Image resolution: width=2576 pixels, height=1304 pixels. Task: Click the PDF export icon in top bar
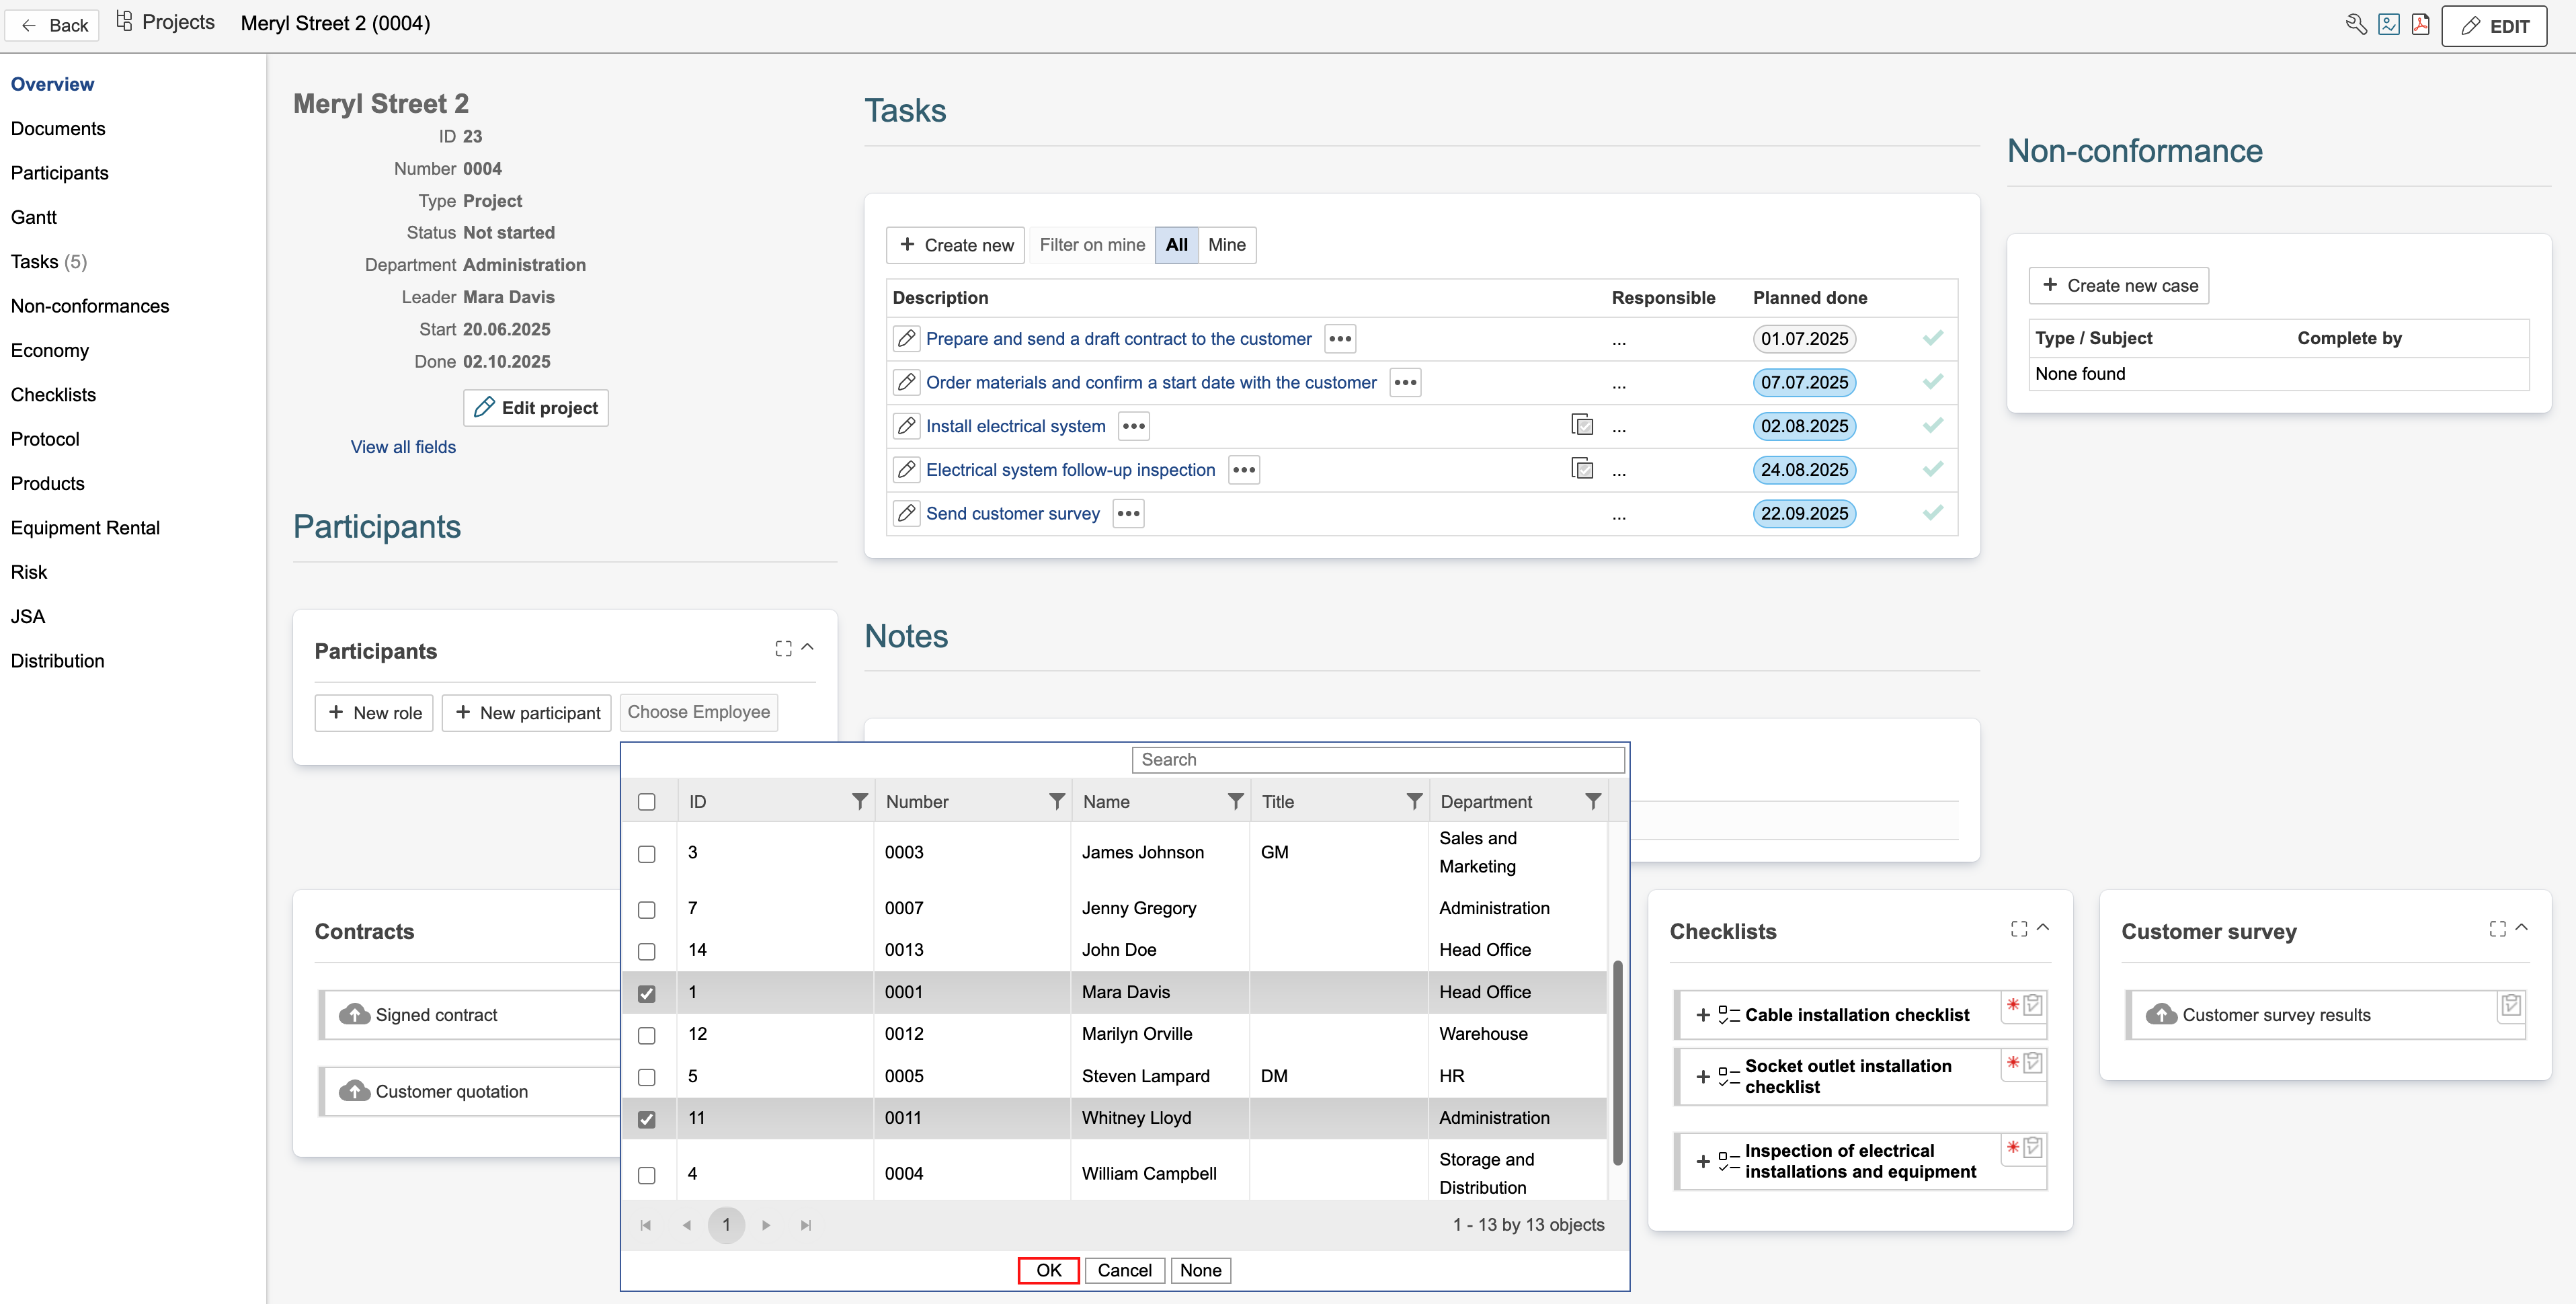[x=2420, y=24]
